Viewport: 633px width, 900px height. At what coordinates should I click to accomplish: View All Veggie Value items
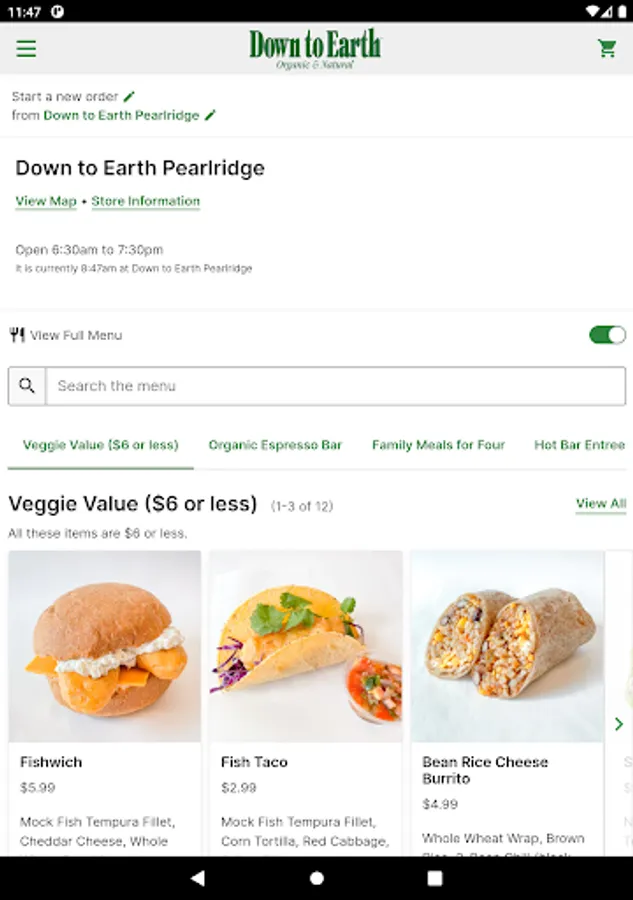click(601, 503)
